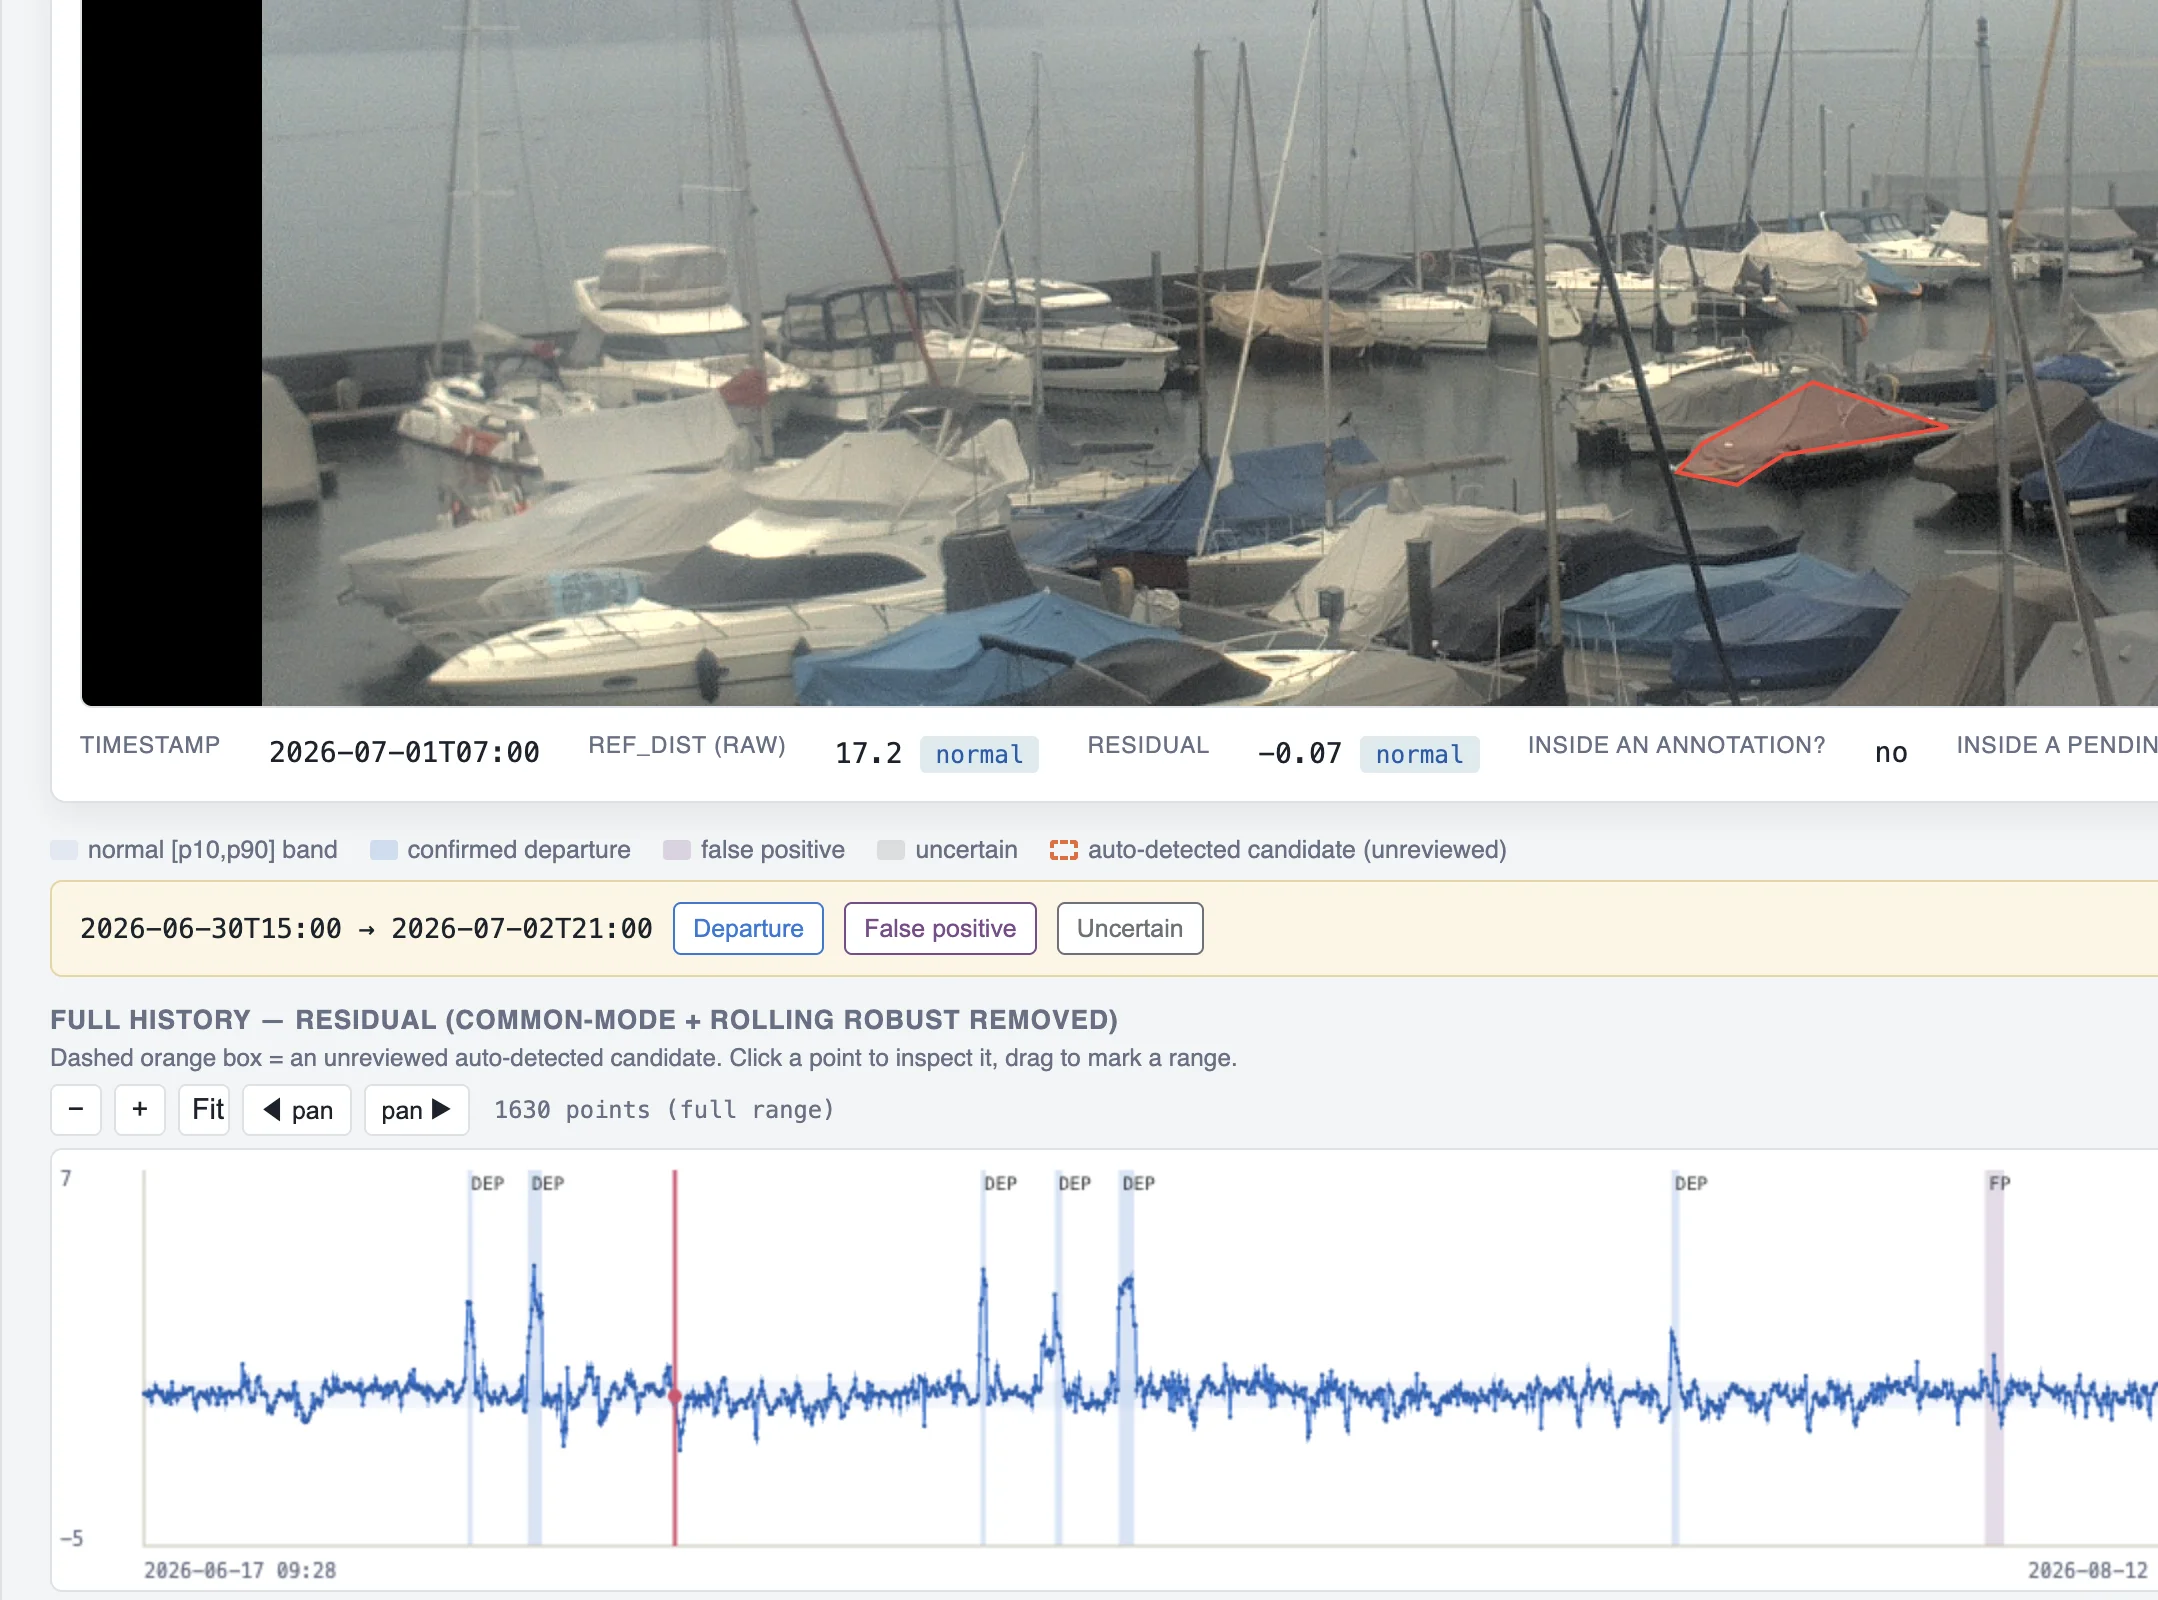Image resolution: width=2158 pixels, height=1600 pixels.
Task: Click the 'confirmed departure' legend swatch
Action: point(384,850)
